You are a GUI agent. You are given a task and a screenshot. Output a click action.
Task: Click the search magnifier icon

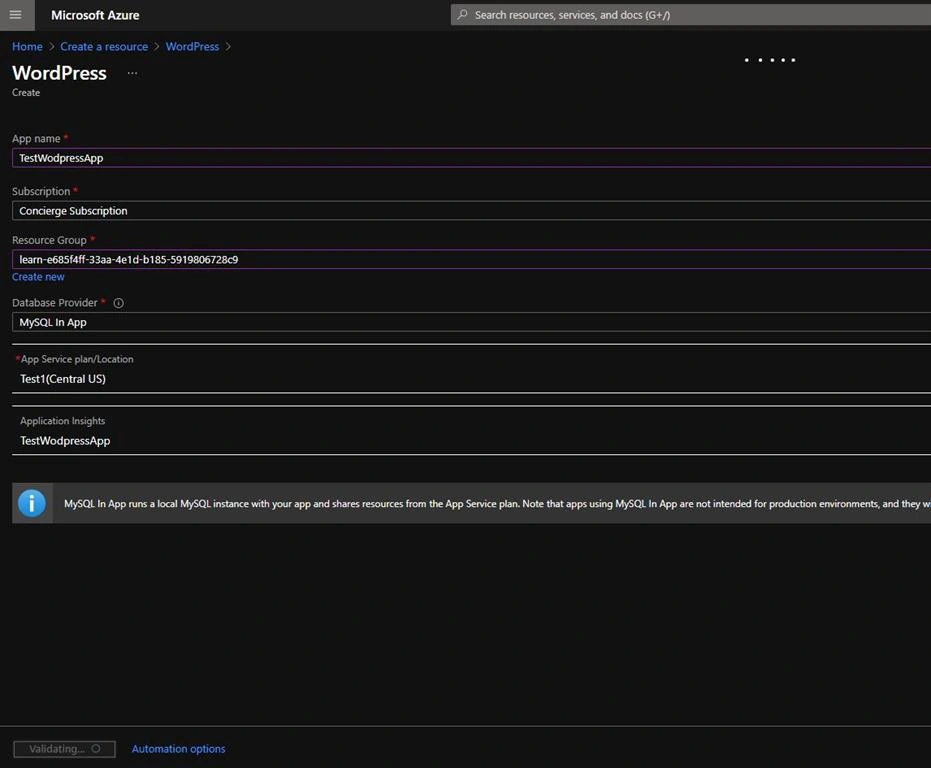pos(463,14)
